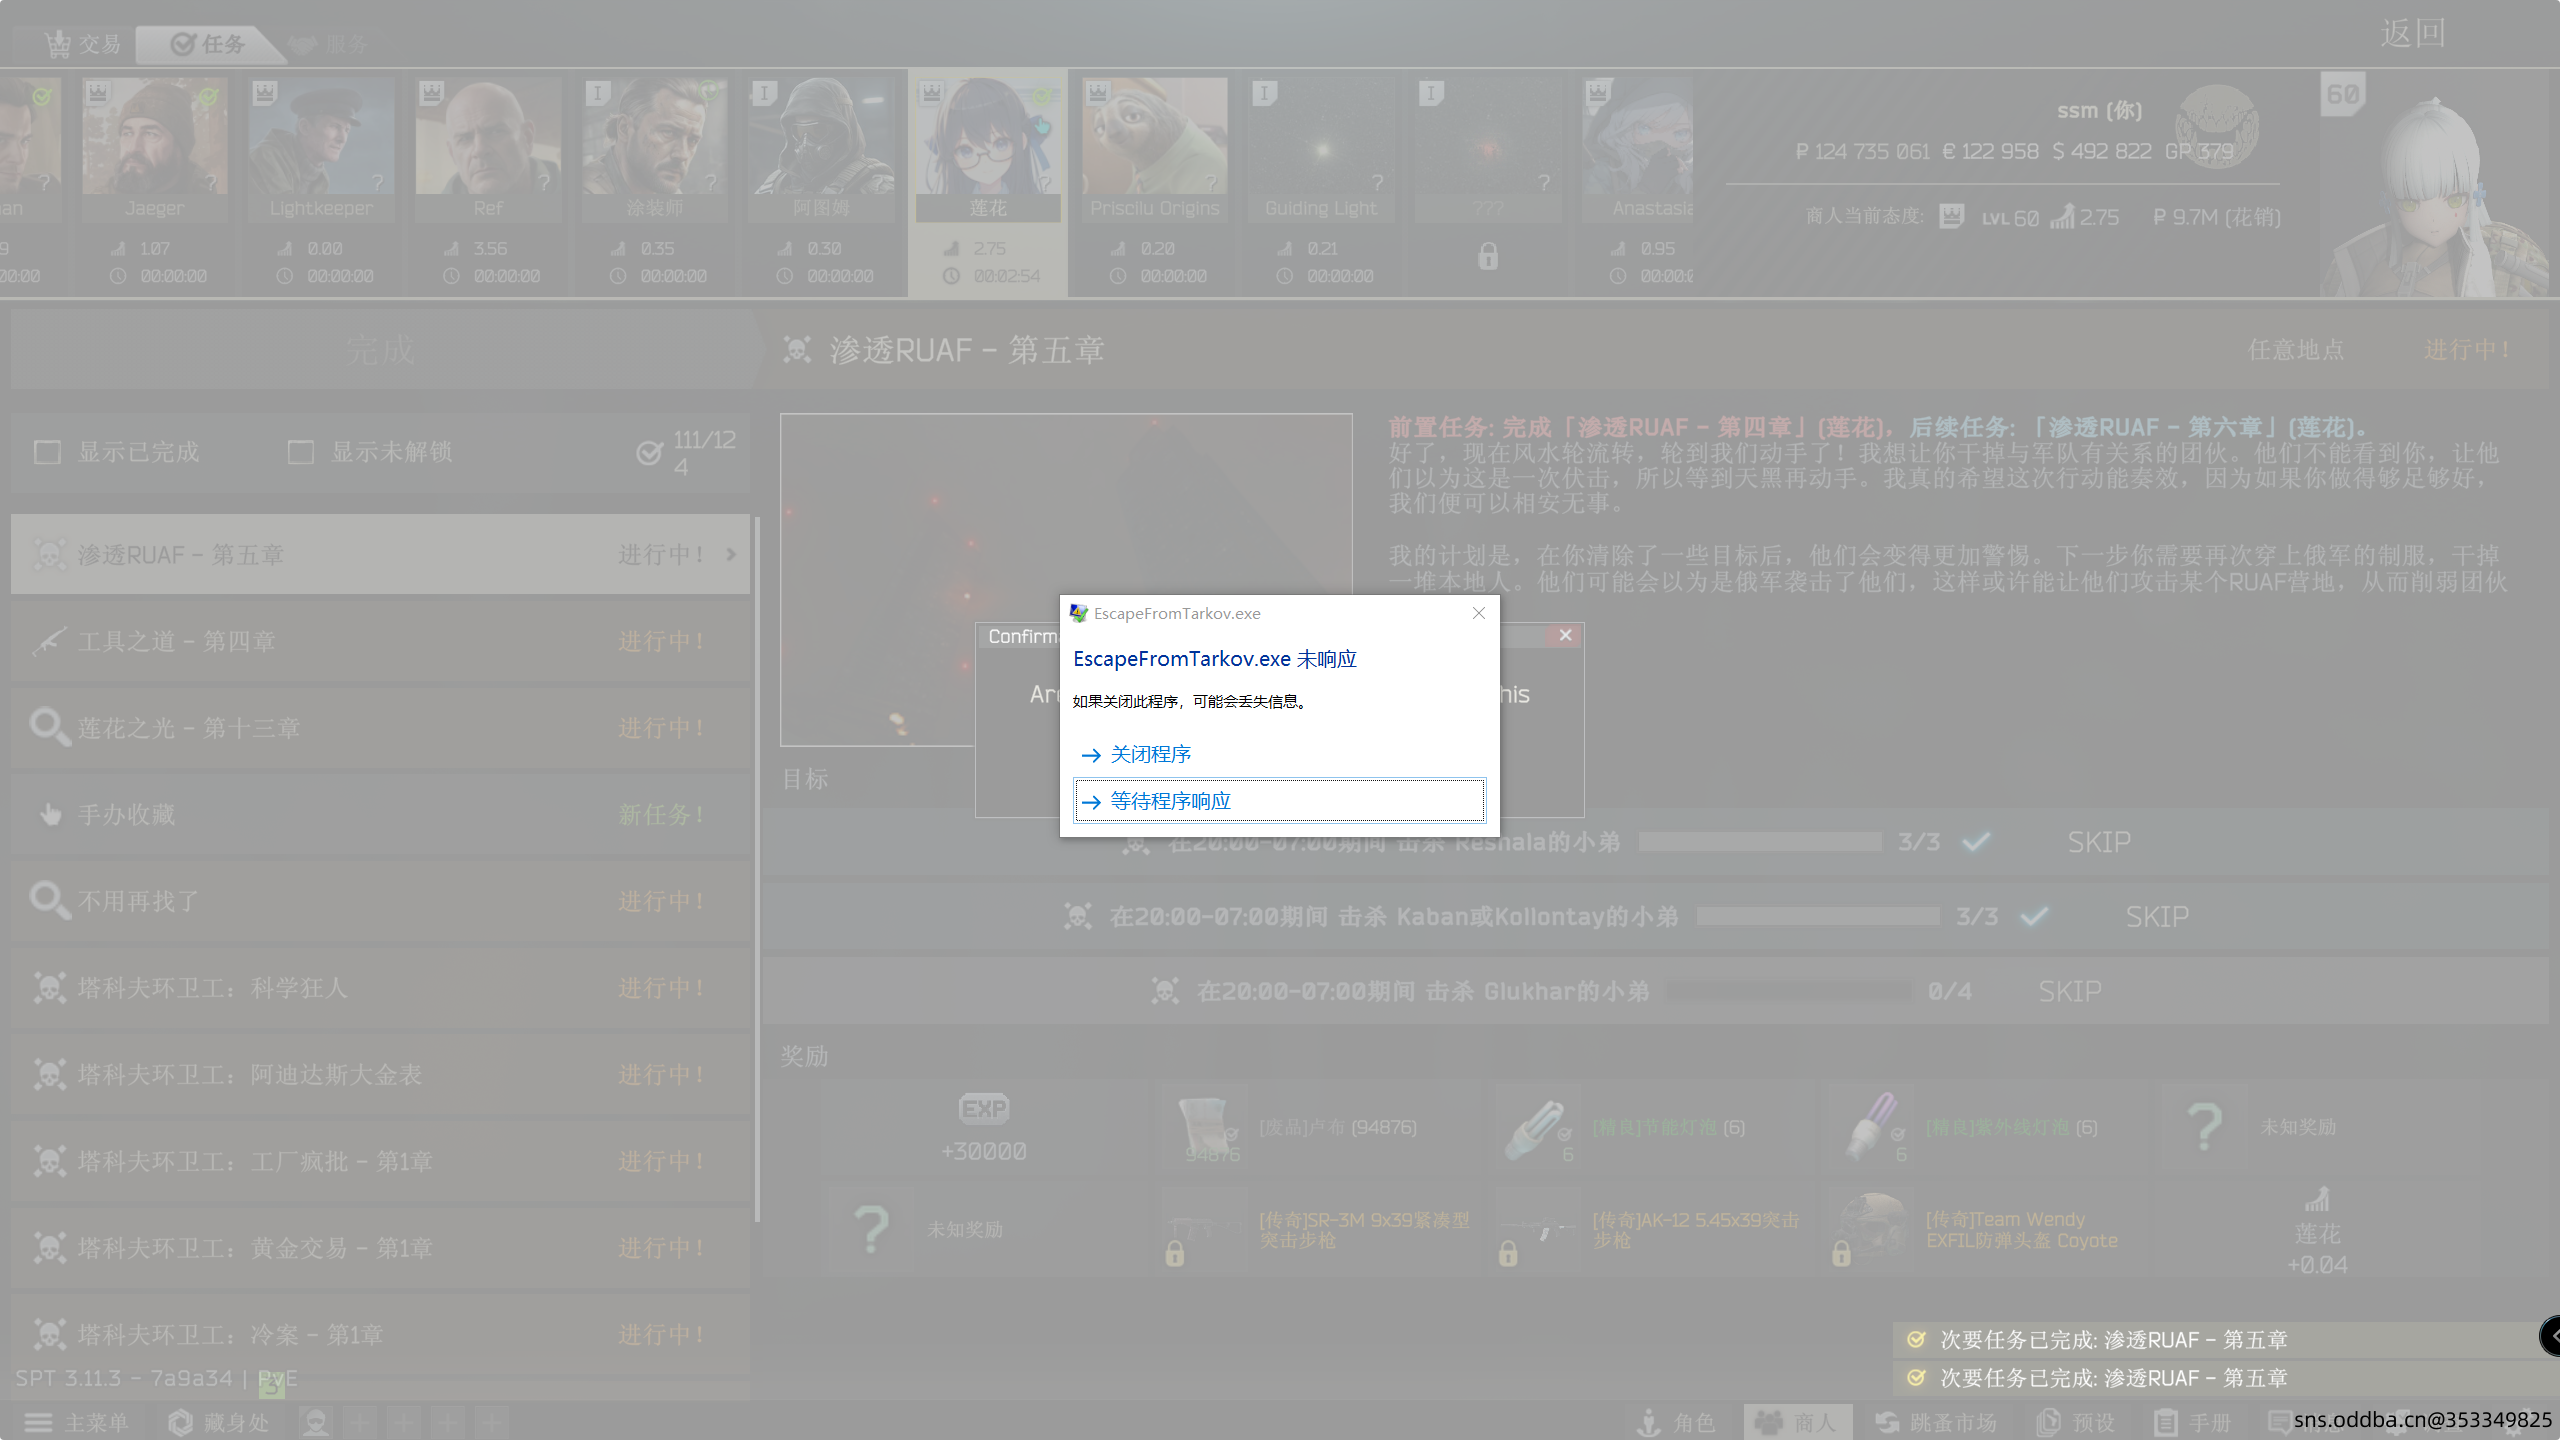The width and height of the screenshot is (2560, 1440).
Task: Select the Ref trader portrait
Action: pos(488,136)
